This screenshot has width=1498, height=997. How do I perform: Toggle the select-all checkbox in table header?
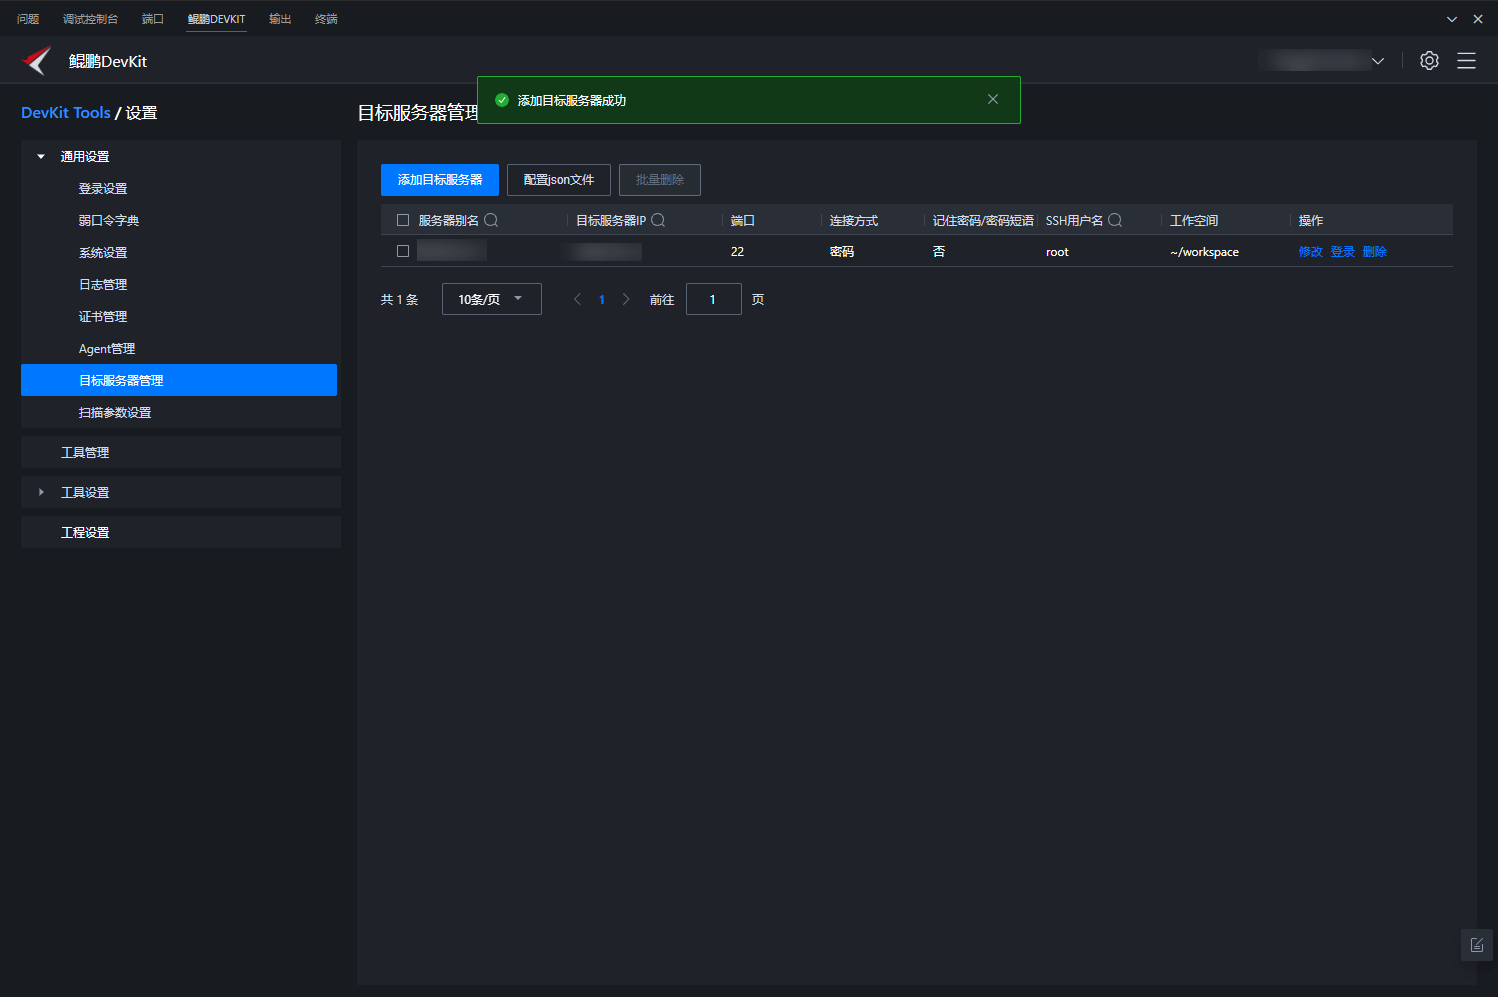(403, 220)
